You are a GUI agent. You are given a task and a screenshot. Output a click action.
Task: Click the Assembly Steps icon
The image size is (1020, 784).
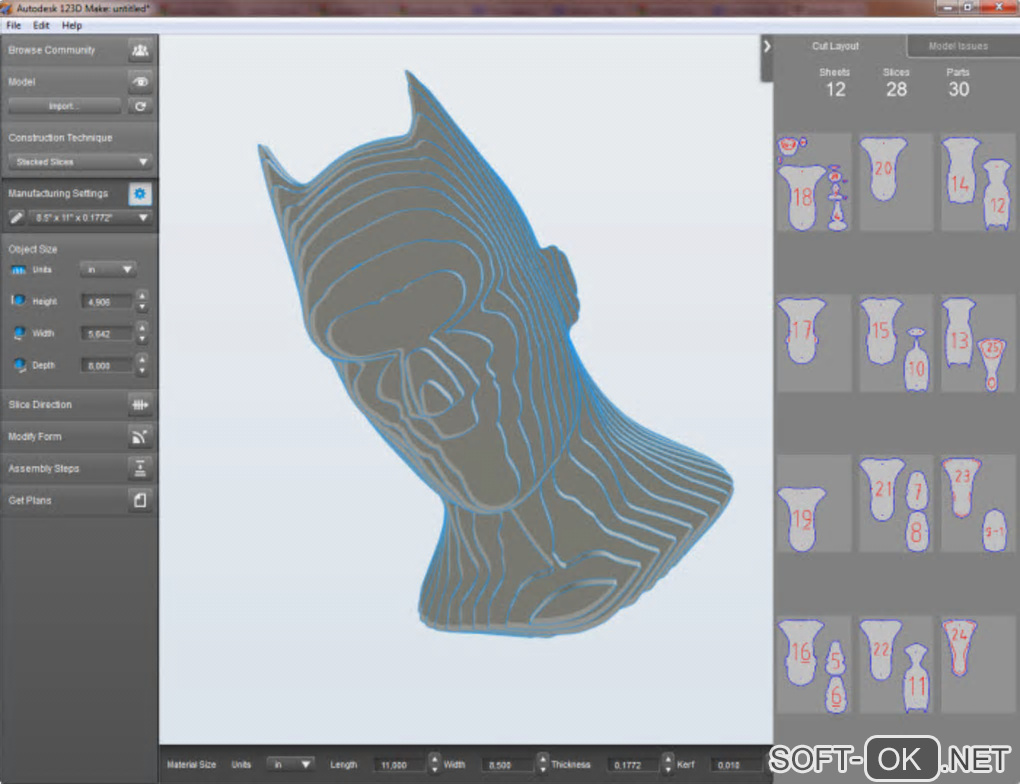point(140,468)
